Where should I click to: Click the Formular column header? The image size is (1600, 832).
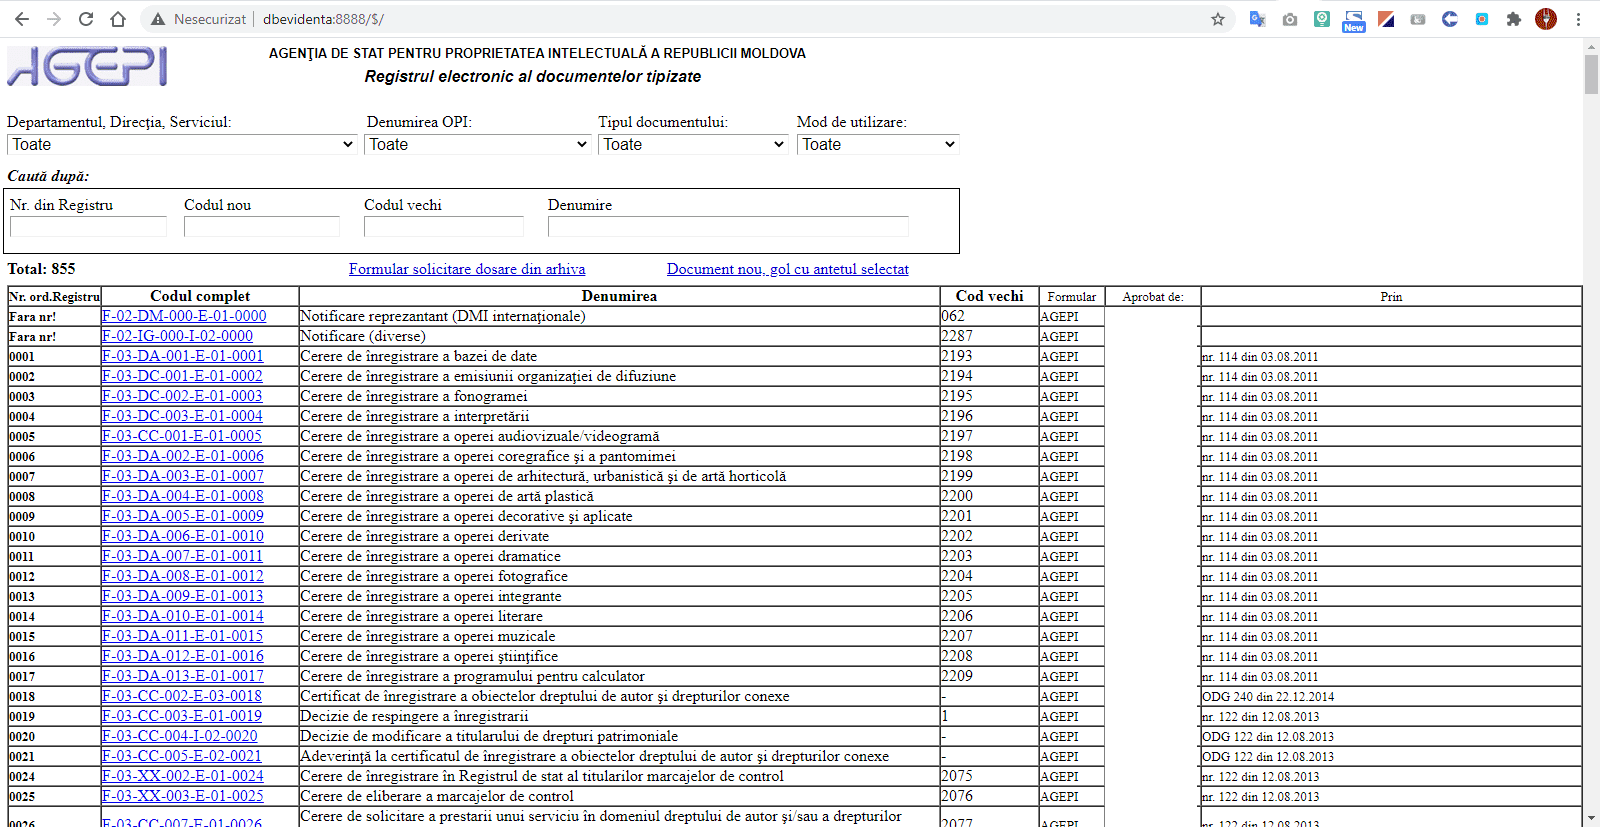coord(1072,297)
